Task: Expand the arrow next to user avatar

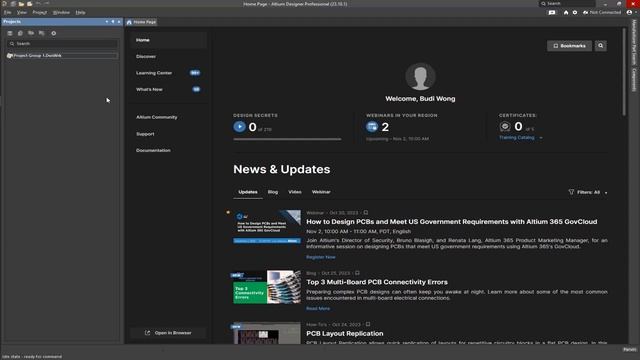Action: coord(635,13)
